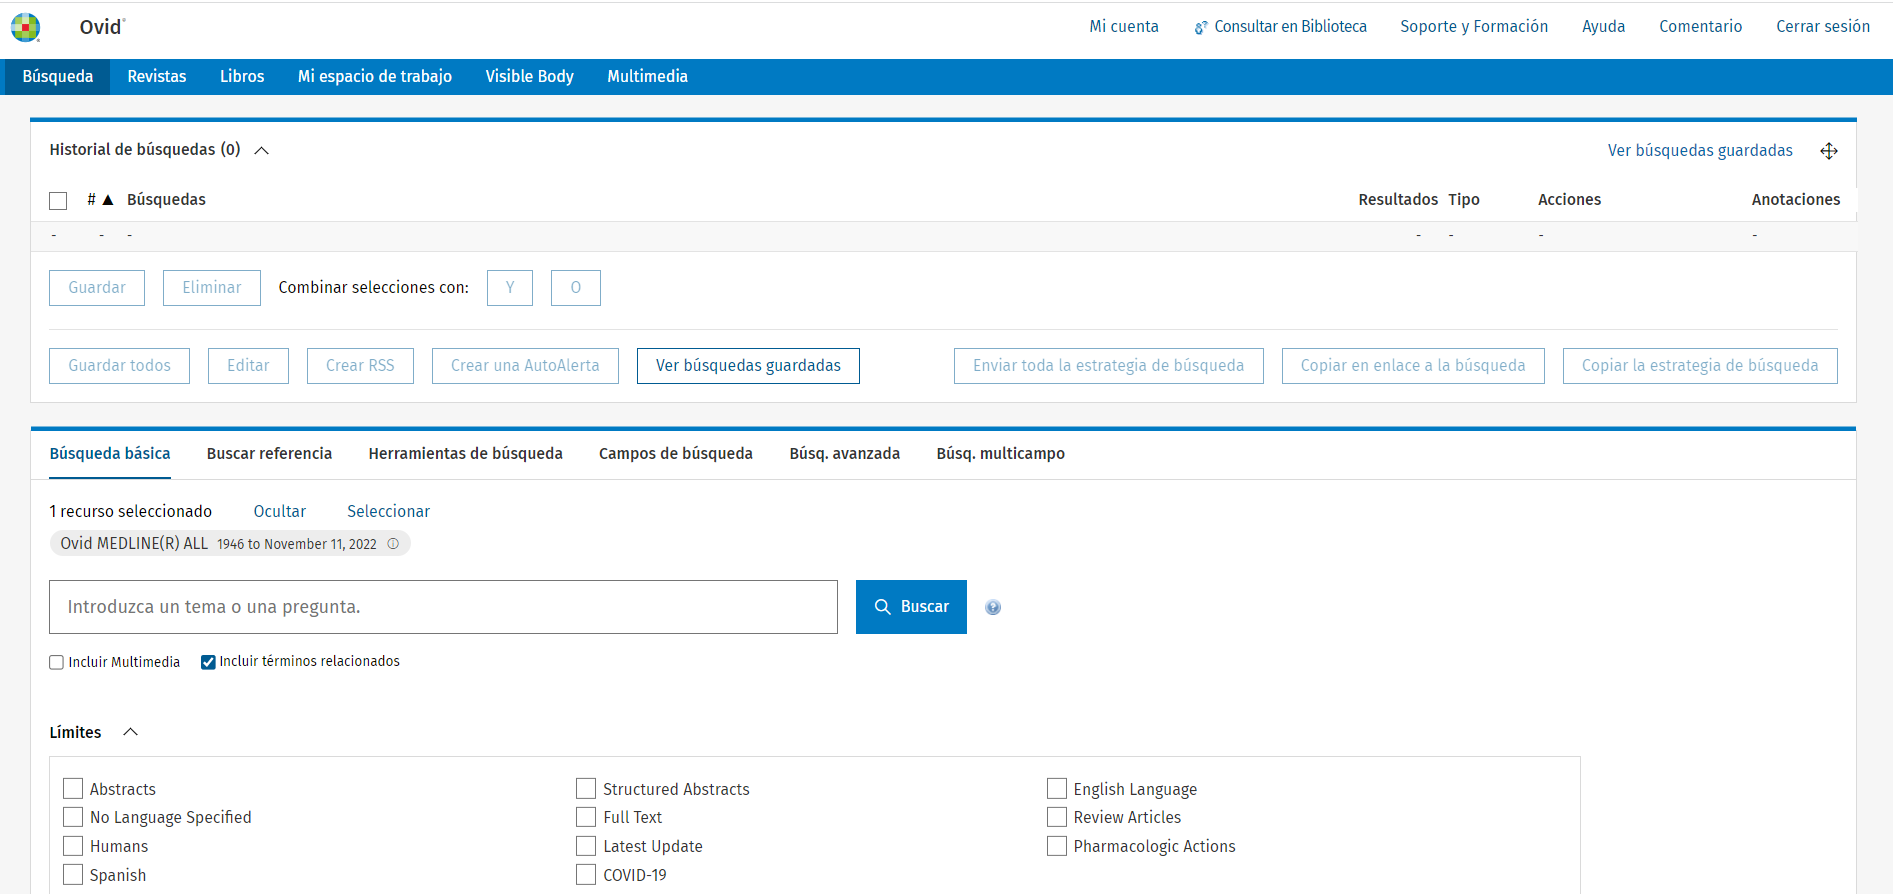The image size is (1893, 894).
Task: Collapse the Historial de búsquedas section
Action: [262, 150]
